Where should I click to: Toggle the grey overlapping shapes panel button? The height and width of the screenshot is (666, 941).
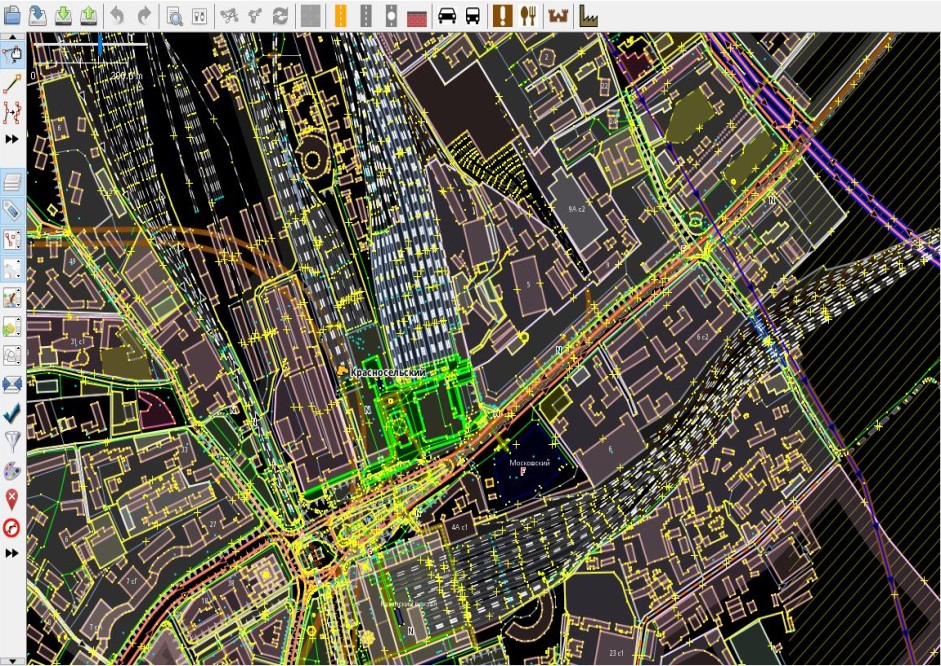[12, 355]
